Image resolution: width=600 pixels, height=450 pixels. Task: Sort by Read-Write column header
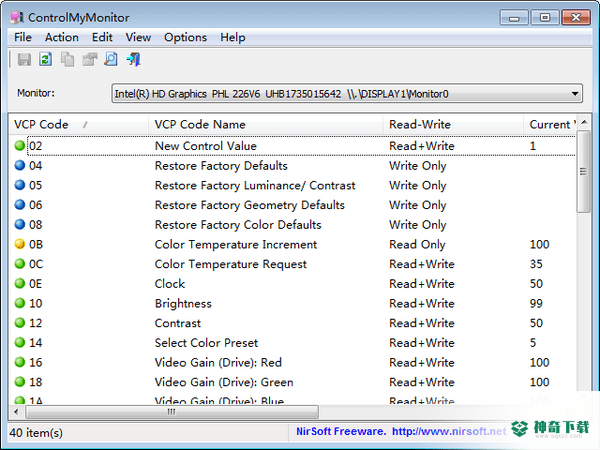(453, 125)
